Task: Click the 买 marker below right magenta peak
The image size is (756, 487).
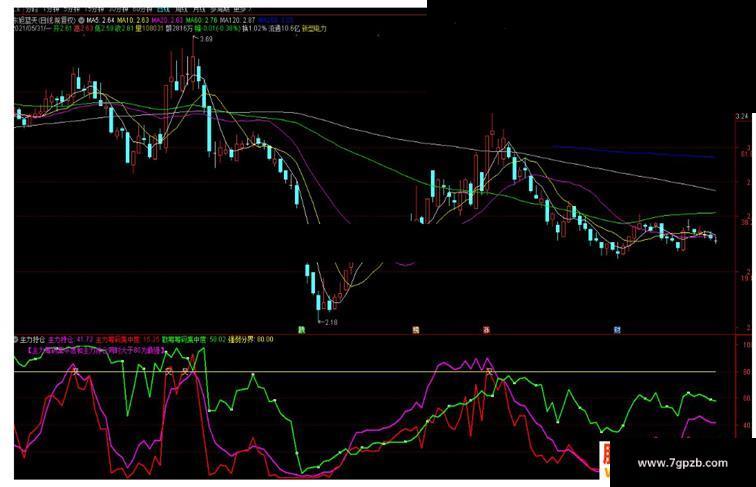Action: [x=489, y=372]
